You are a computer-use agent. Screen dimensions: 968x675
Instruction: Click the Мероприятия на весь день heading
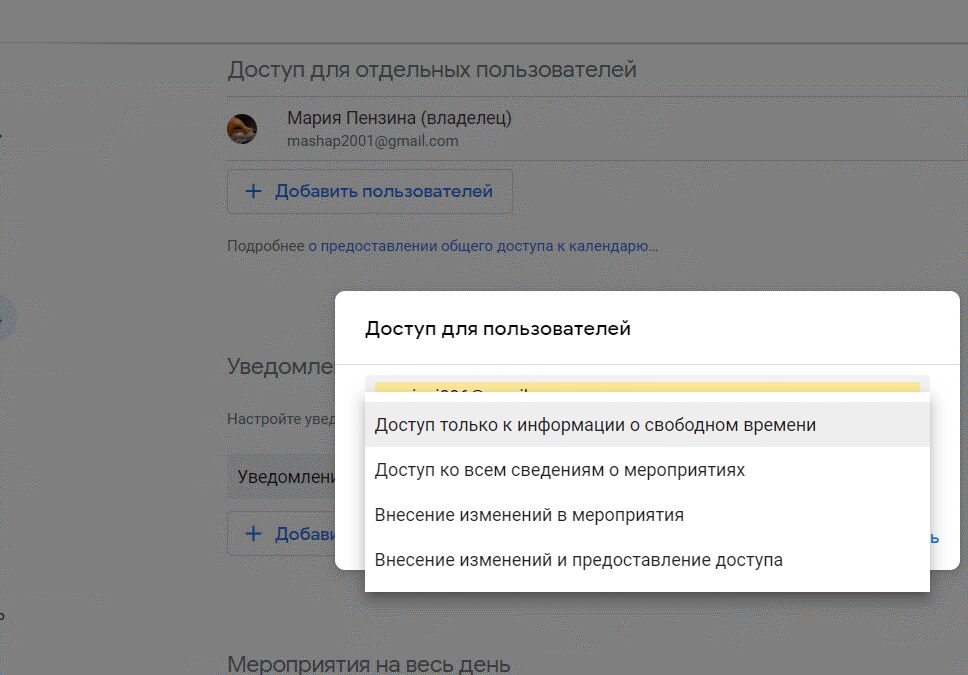pyautogui.click(x=368, y=663)
